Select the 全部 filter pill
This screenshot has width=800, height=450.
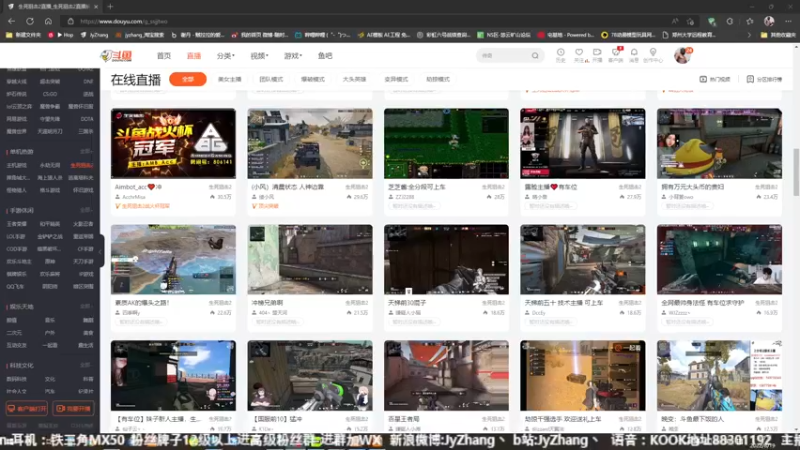[188, 79]
